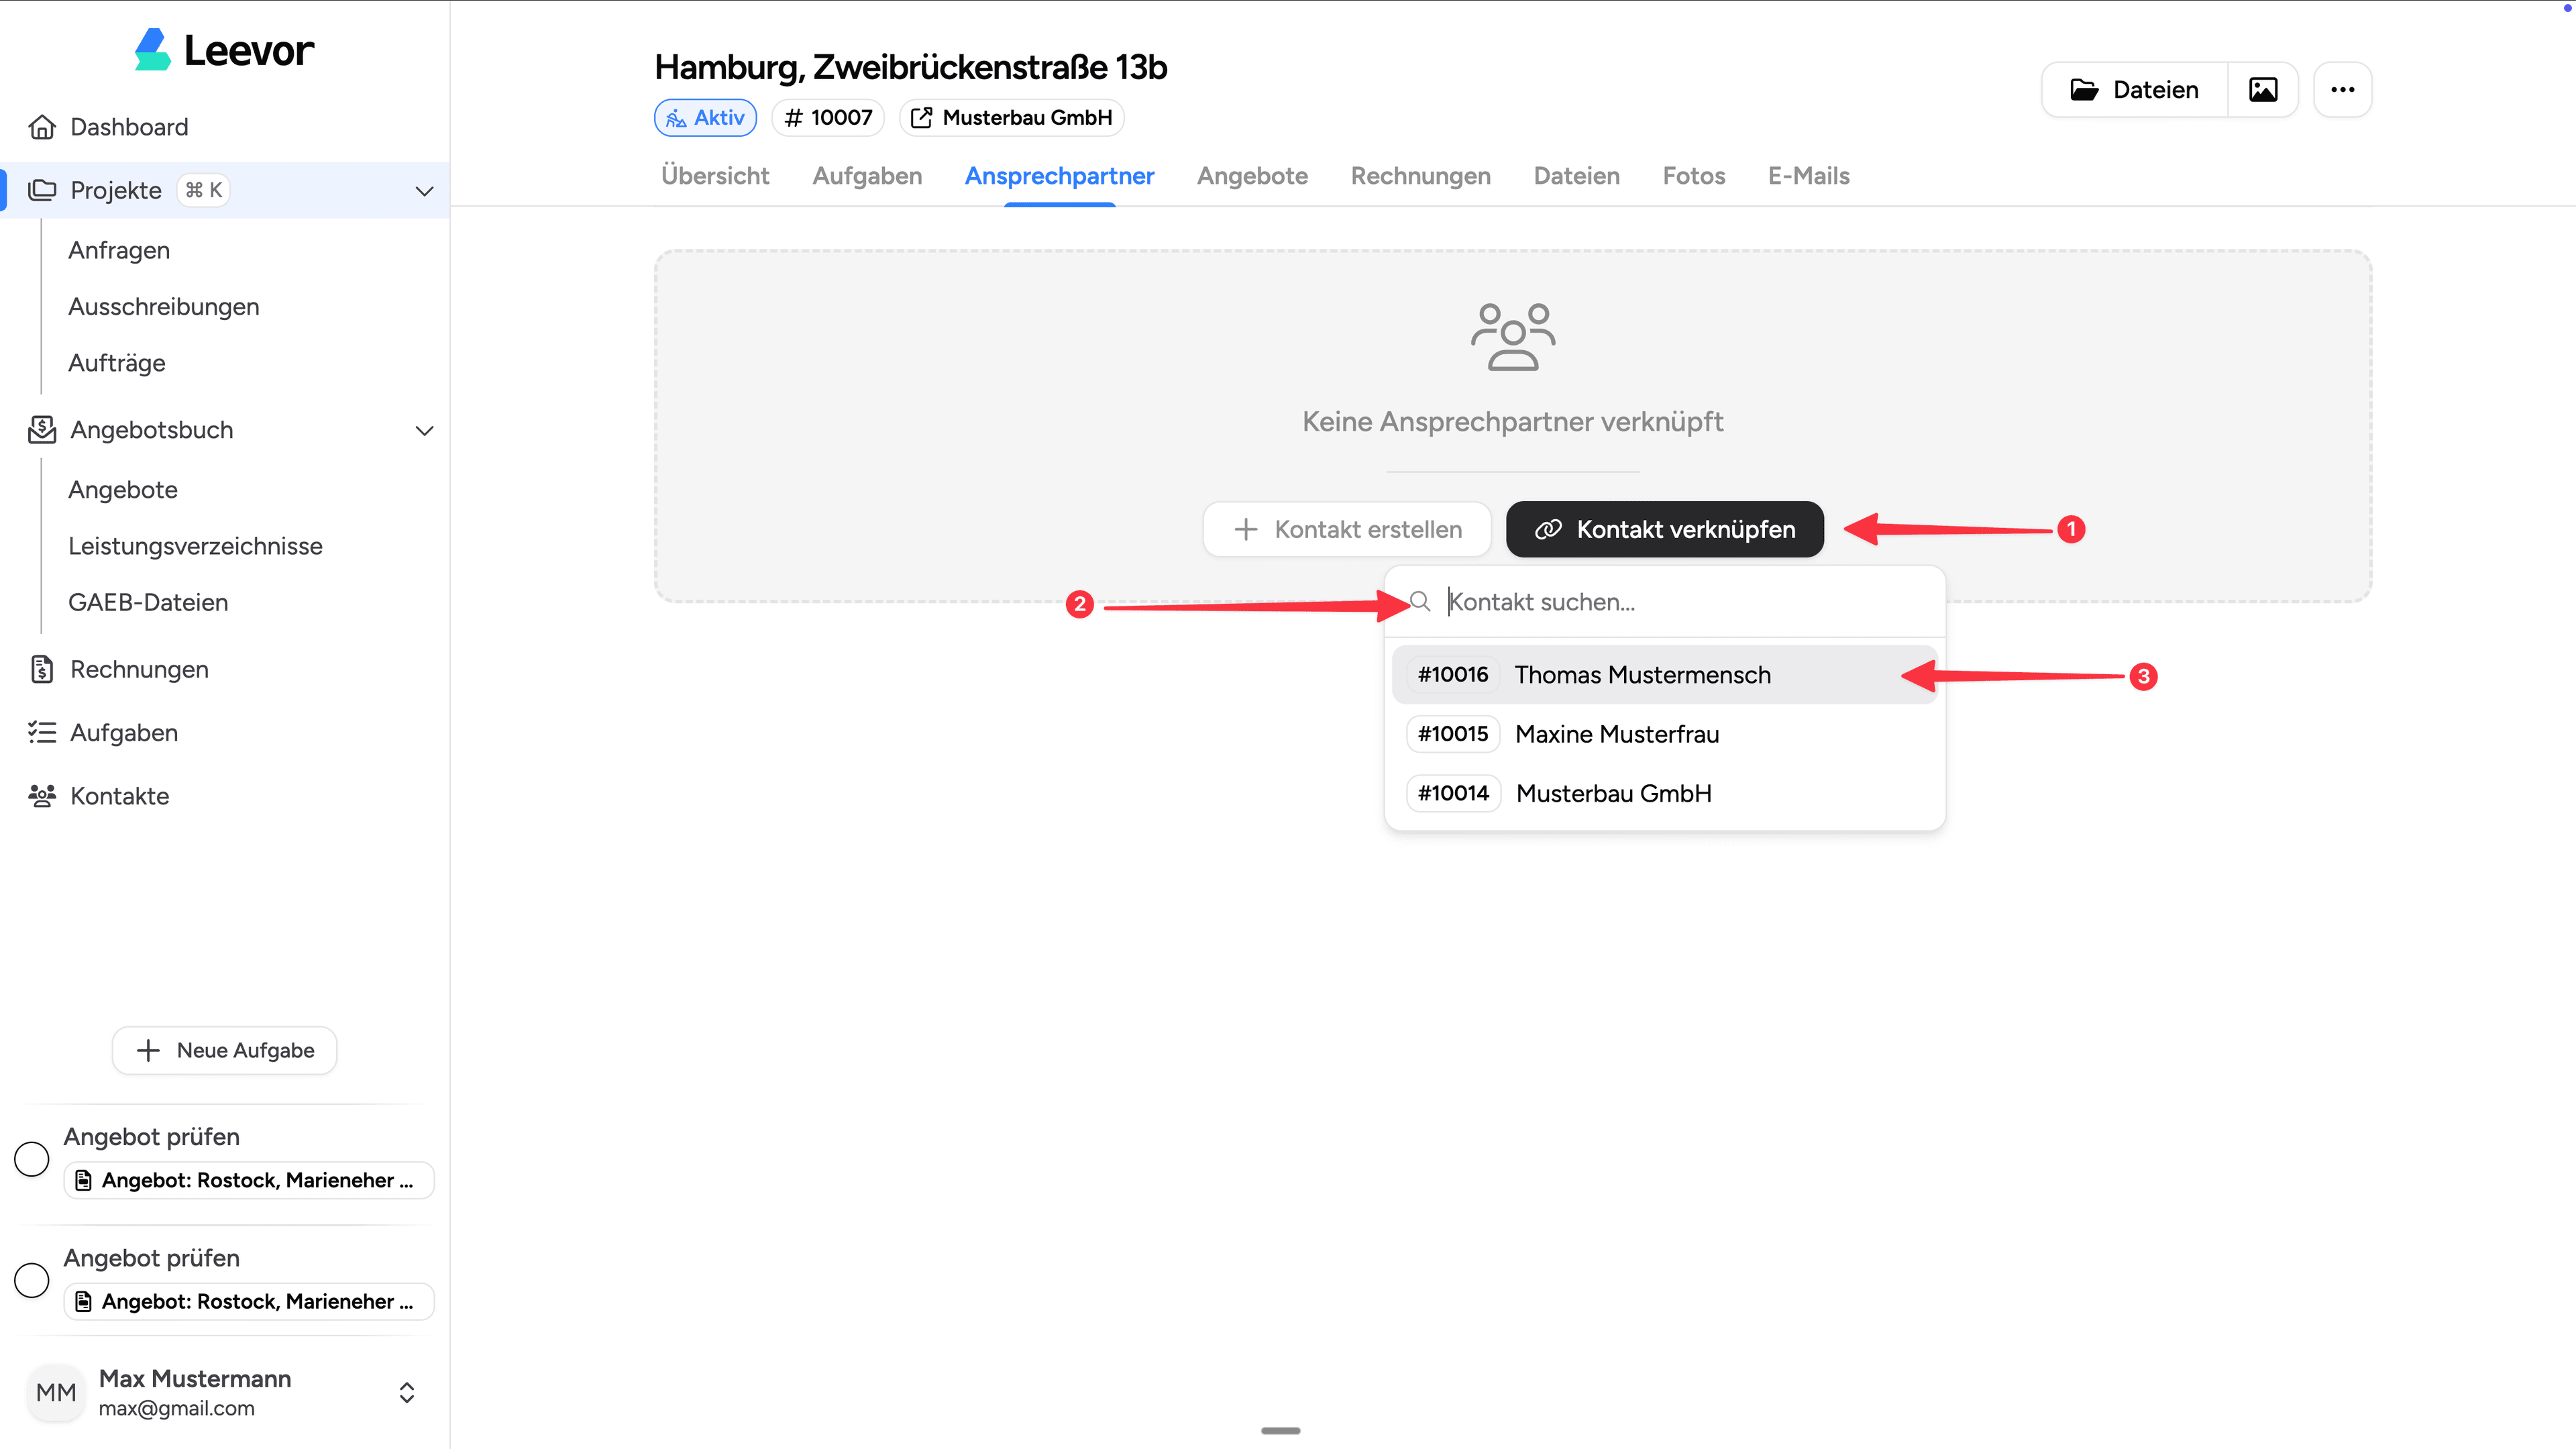The height and width of the screenshot is (1449, 2576).
Task: Check the second Angebot prüfen task circle
Action: point(31,1280)
